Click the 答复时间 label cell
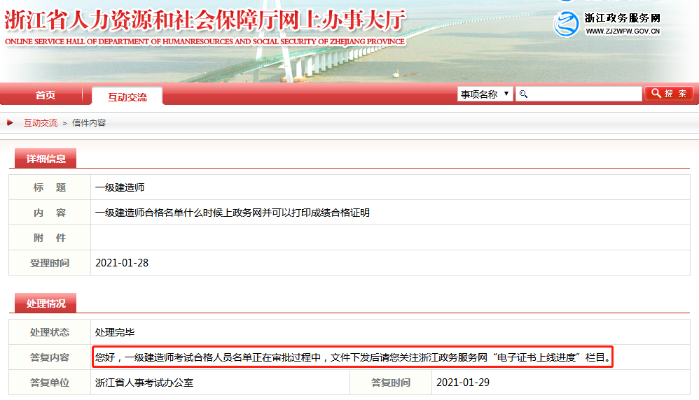Image resolution: width=699 pixels, height=400 pixels. pyautogui.click(x=391, y=383)
